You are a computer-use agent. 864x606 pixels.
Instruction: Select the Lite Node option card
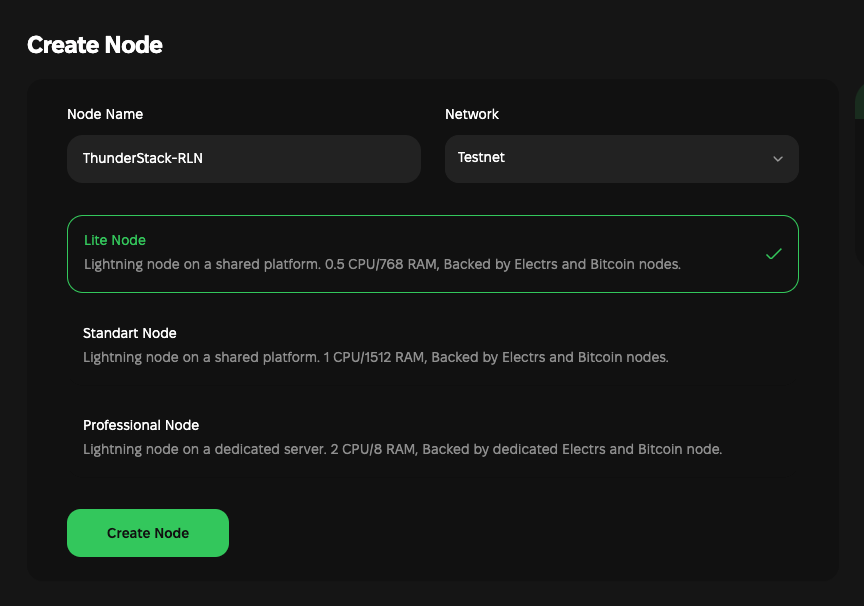(x=432, y=254)
